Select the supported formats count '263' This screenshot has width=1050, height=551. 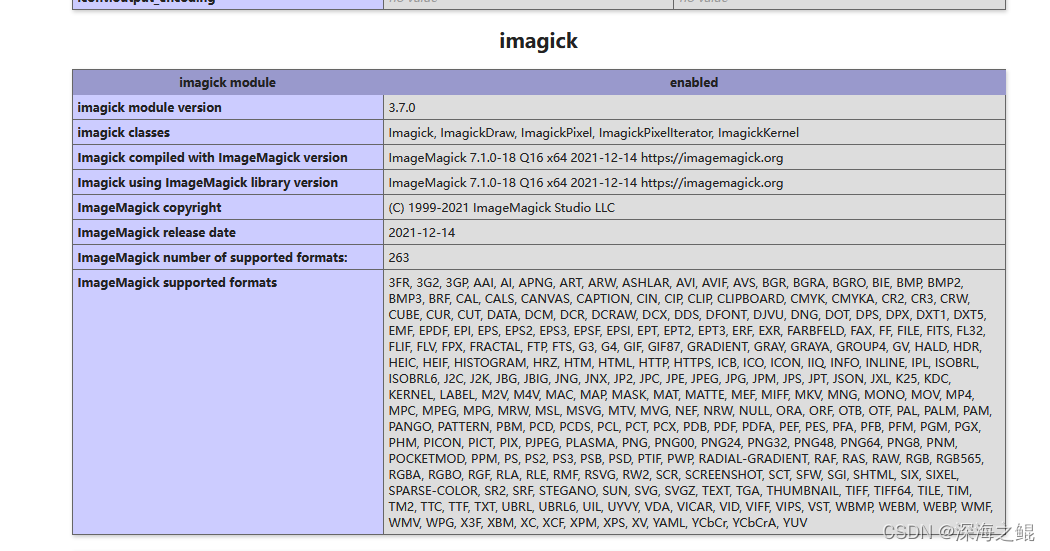[398, 258]
